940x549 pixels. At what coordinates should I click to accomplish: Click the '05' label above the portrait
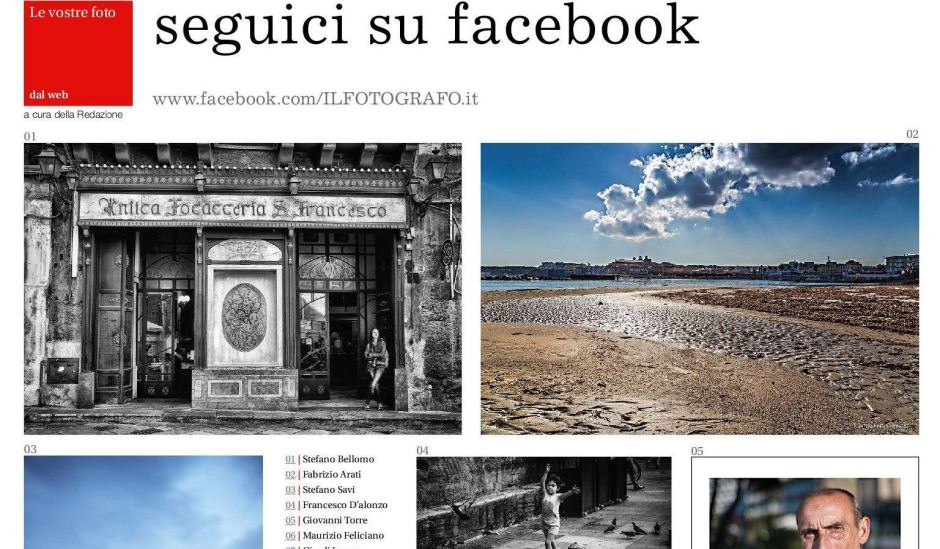[x=697, y=451]
